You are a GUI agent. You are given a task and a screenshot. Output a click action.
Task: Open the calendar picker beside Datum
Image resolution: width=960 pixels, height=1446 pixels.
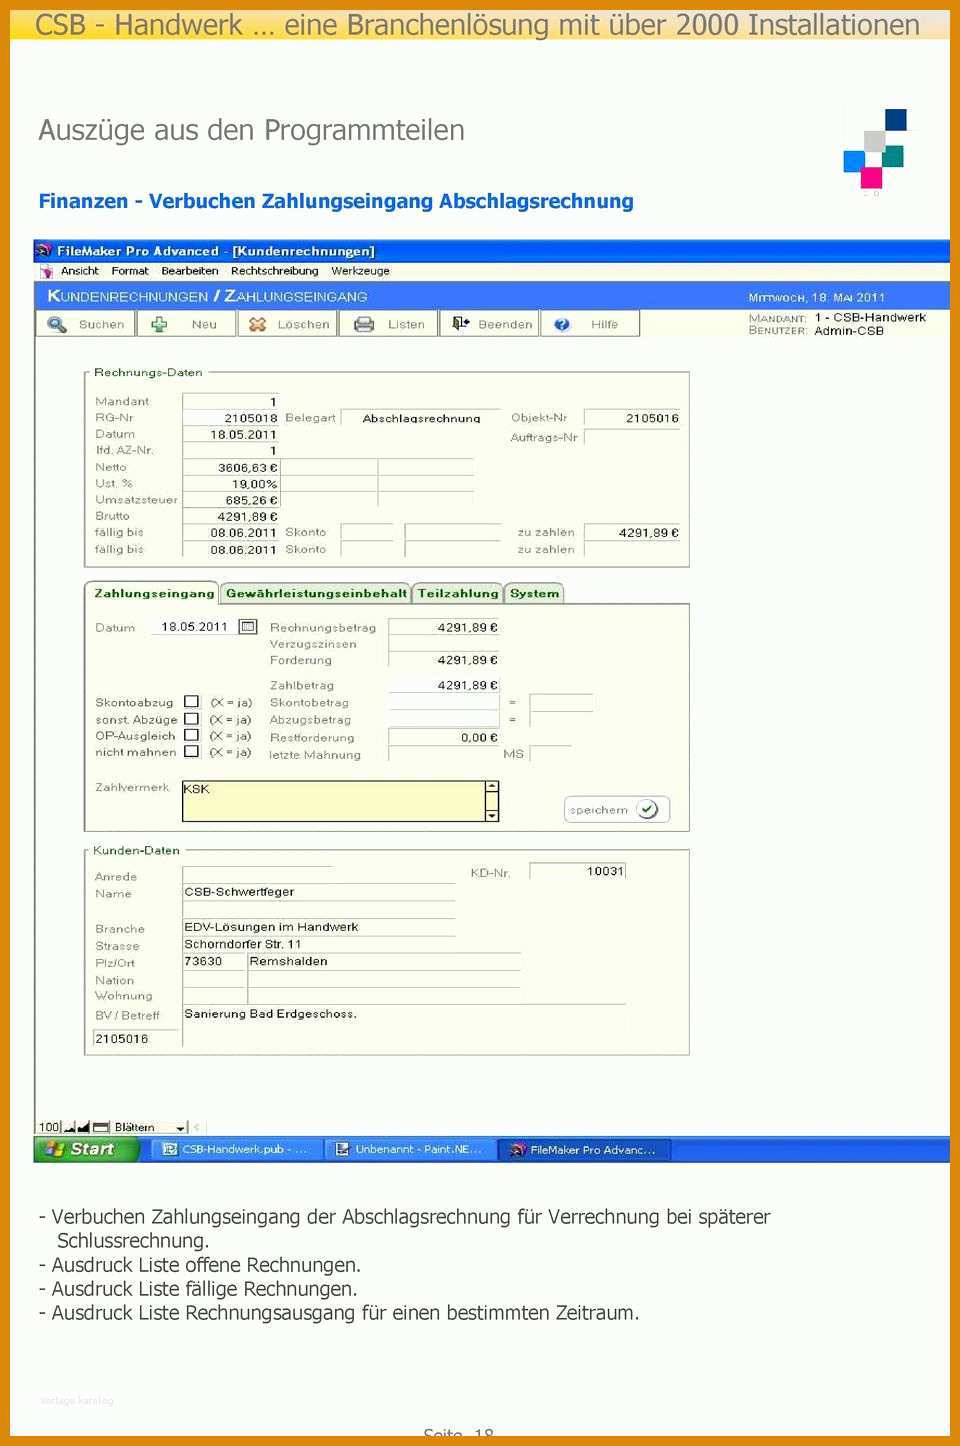[248, 626]
